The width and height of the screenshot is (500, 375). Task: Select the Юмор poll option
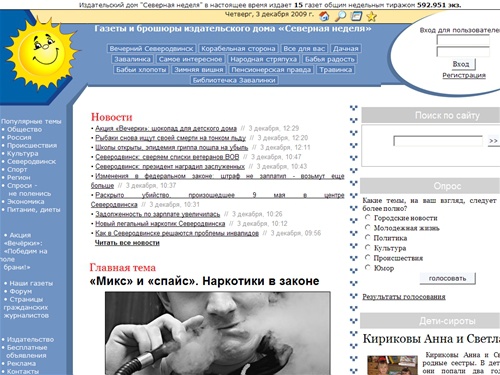(x=368, y=267)
